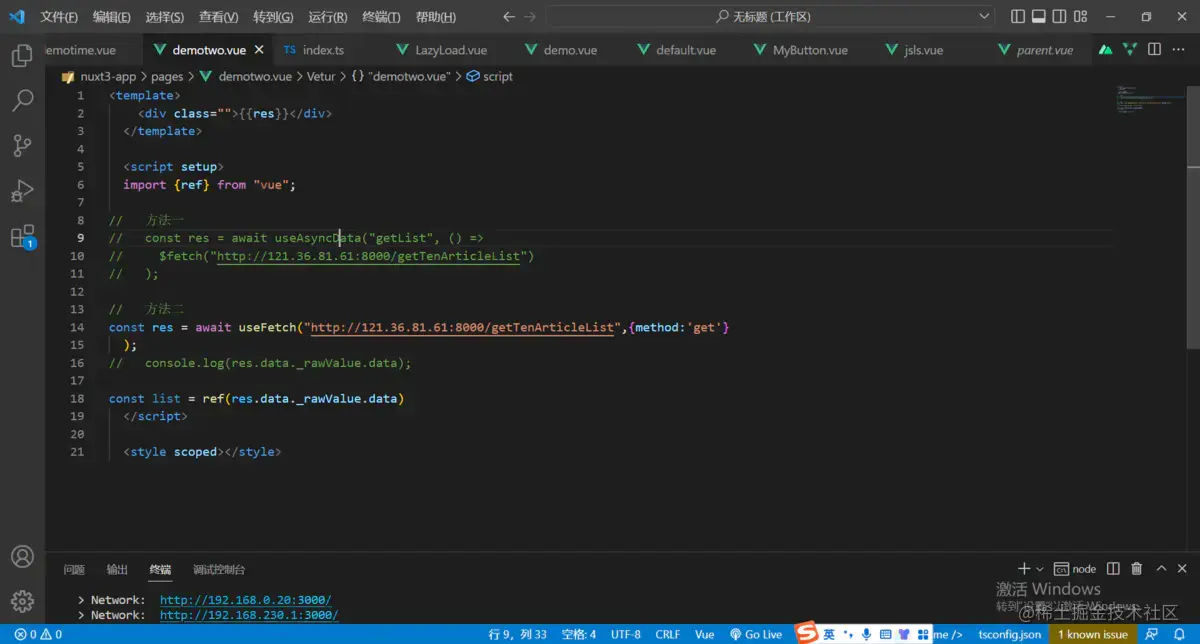
Task: Open the Accounts menu in activity bar
Action: pos(22,557)
